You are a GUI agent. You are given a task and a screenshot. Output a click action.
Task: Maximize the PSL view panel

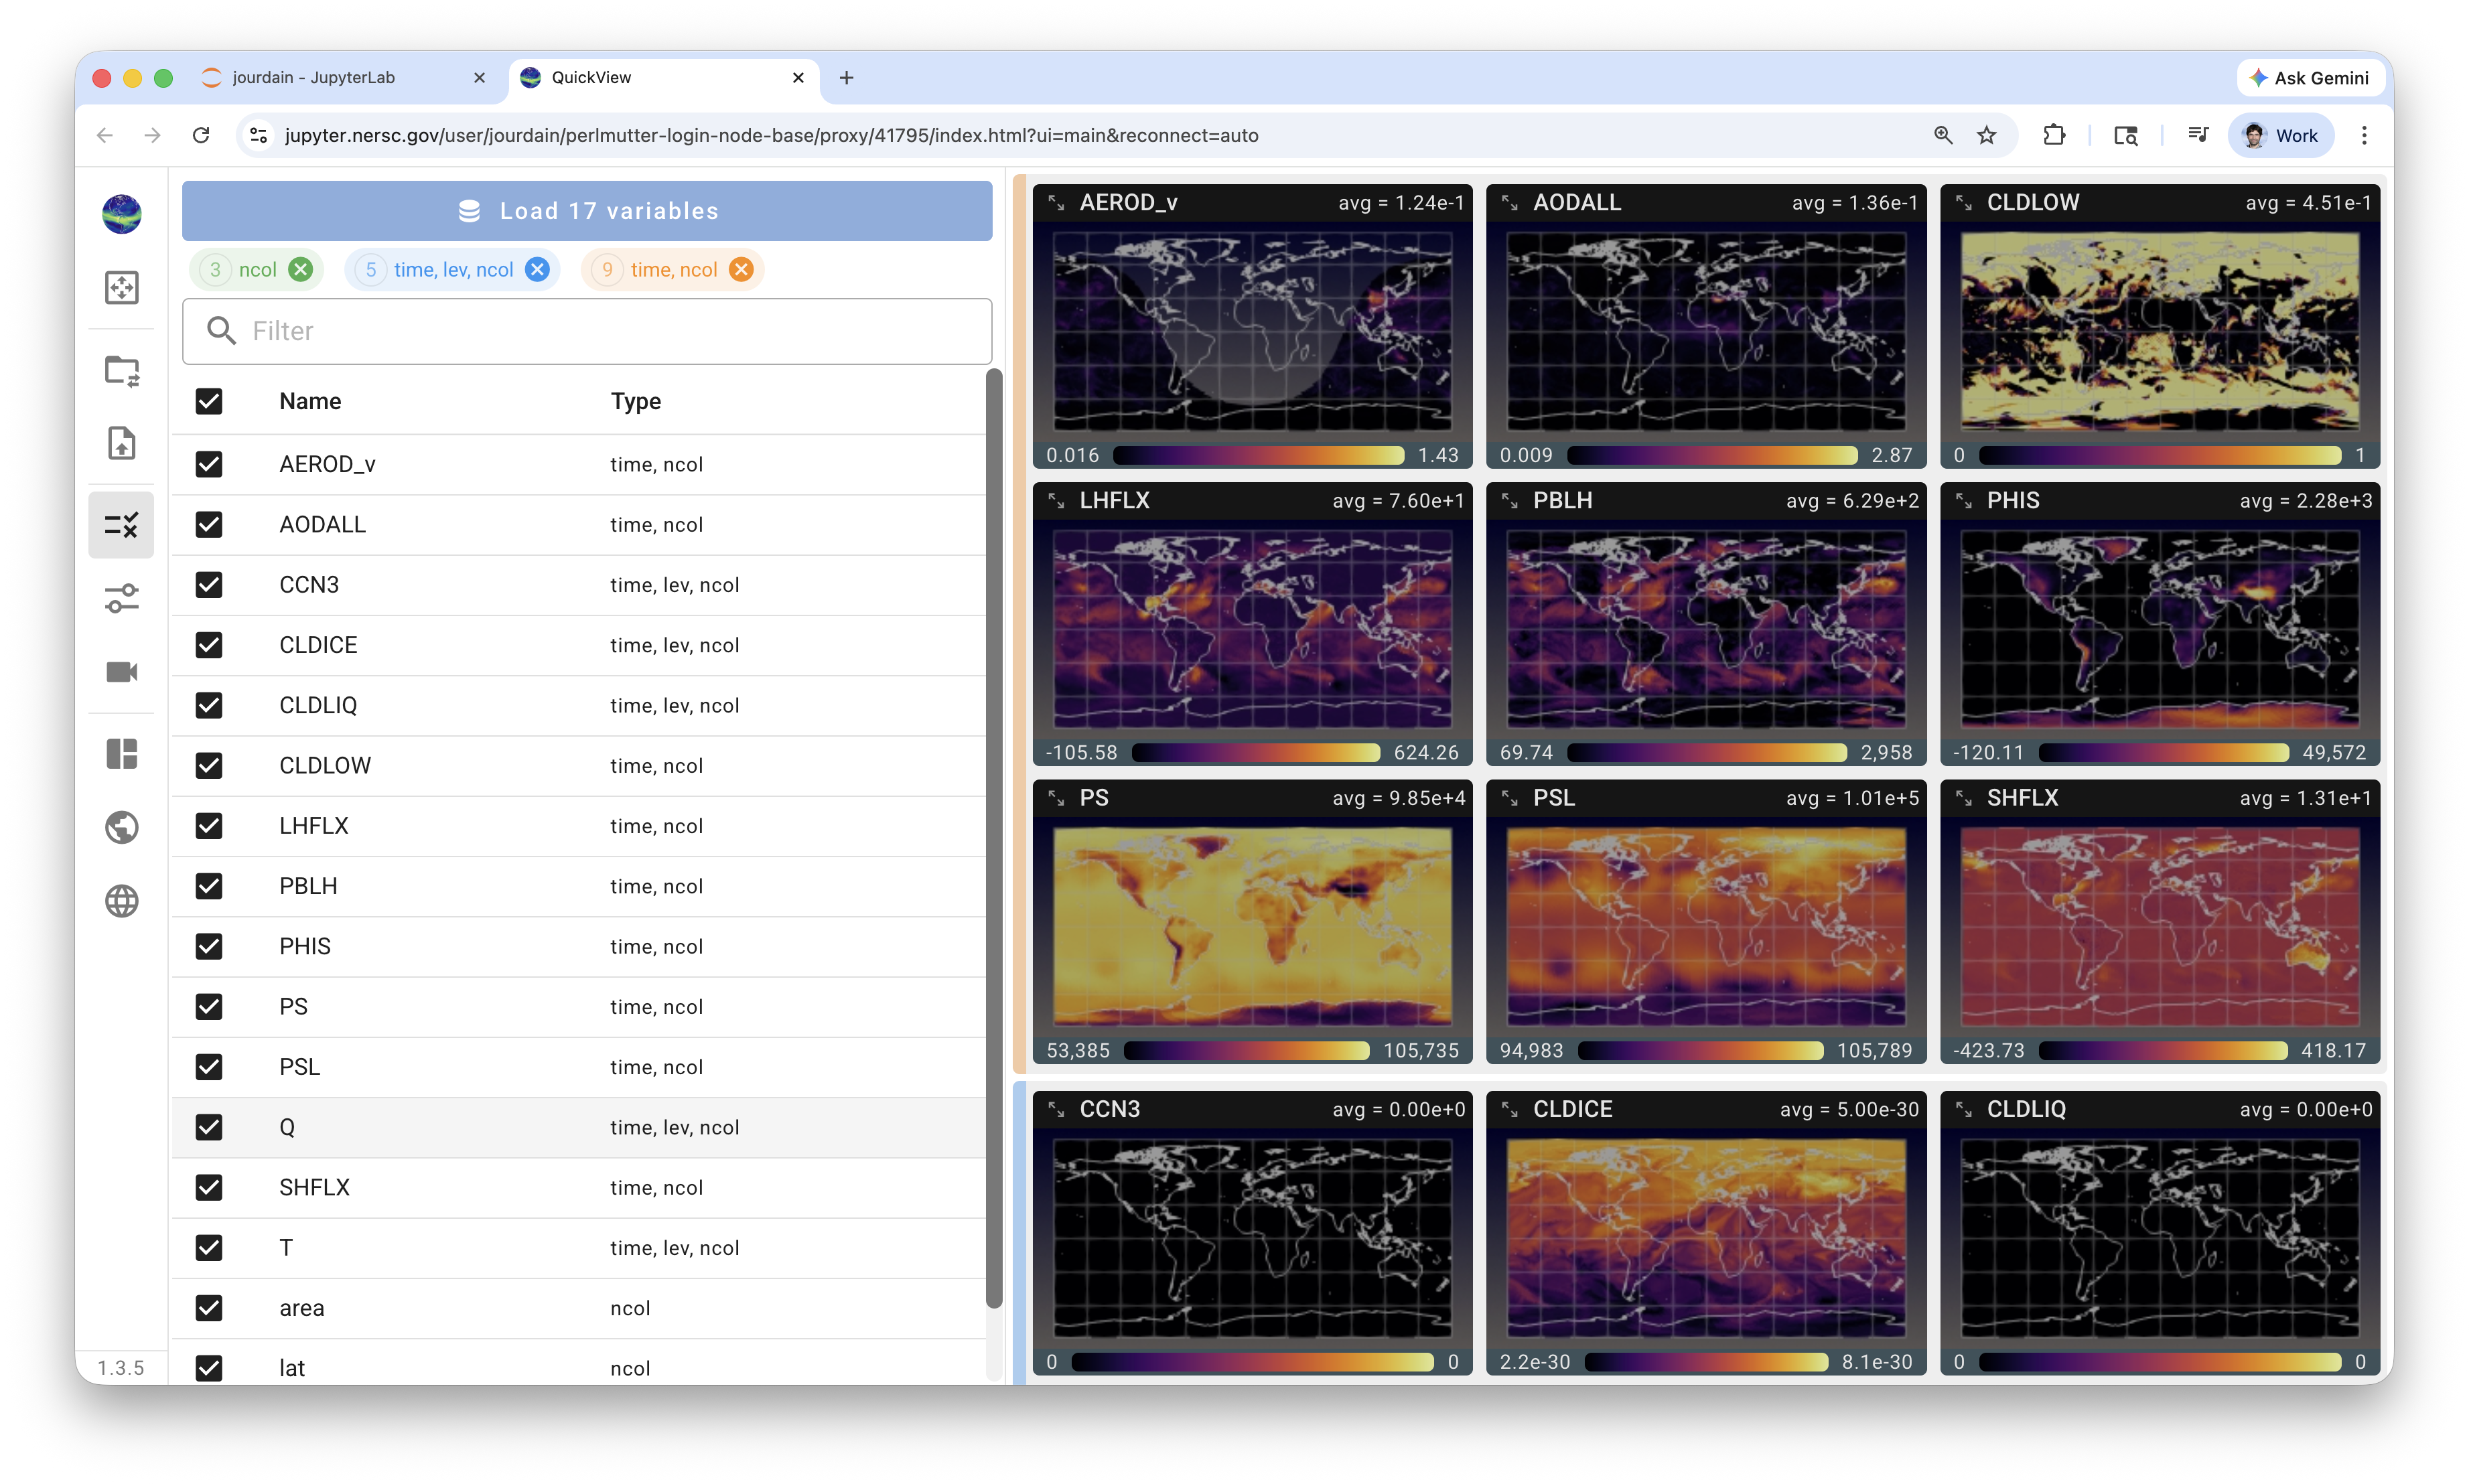pos(1510,798)
